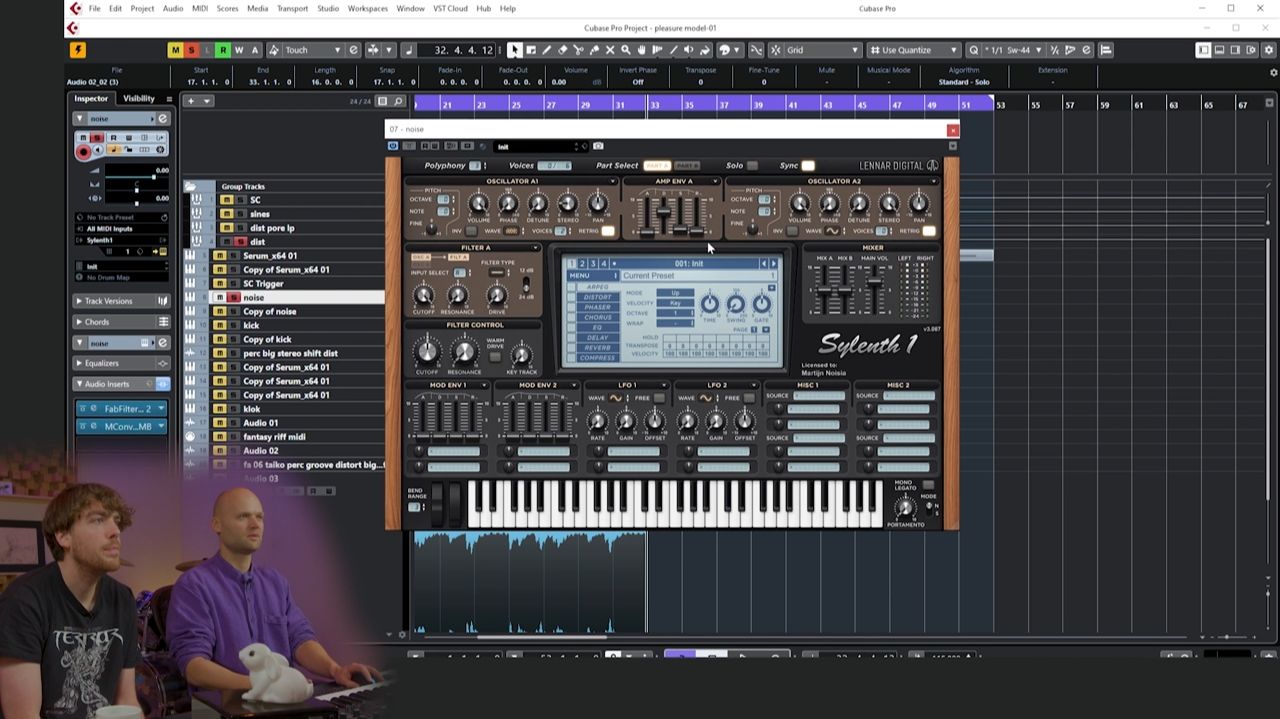
Task: Adjust the Mix A mixer slider
Action: tap(824, 290)
